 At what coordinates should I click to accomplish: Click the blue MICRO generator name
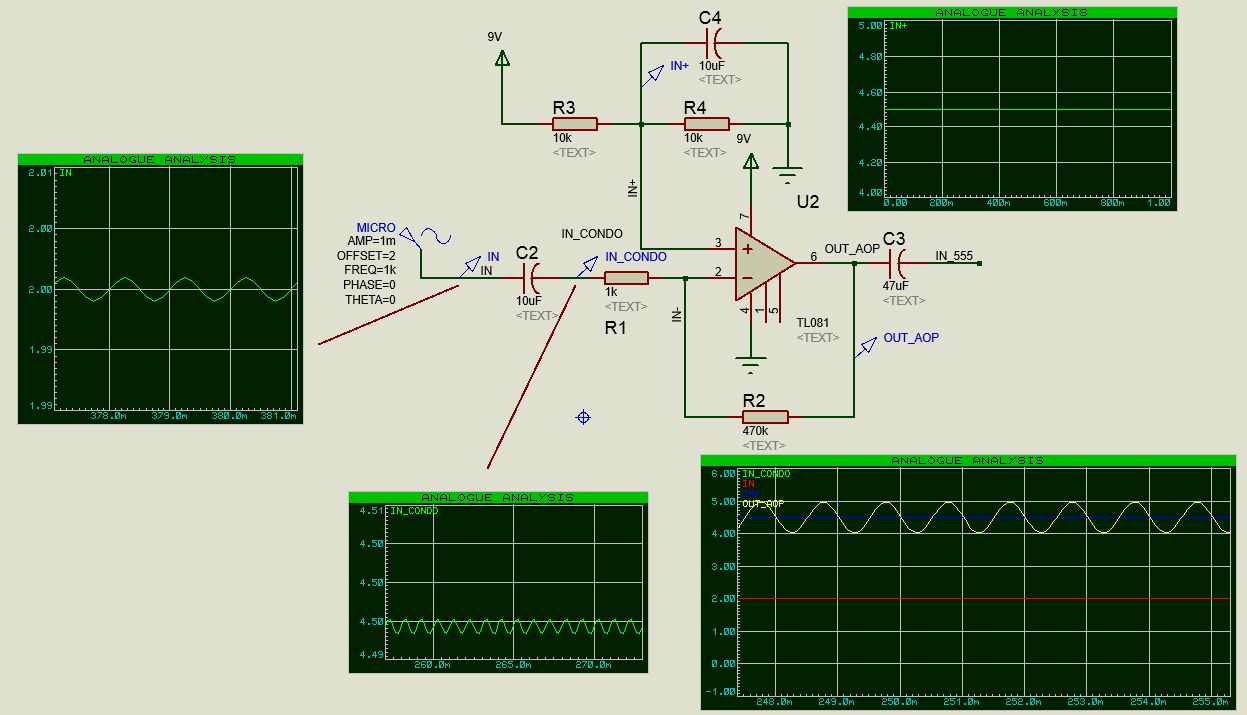[x=376, y=228]
